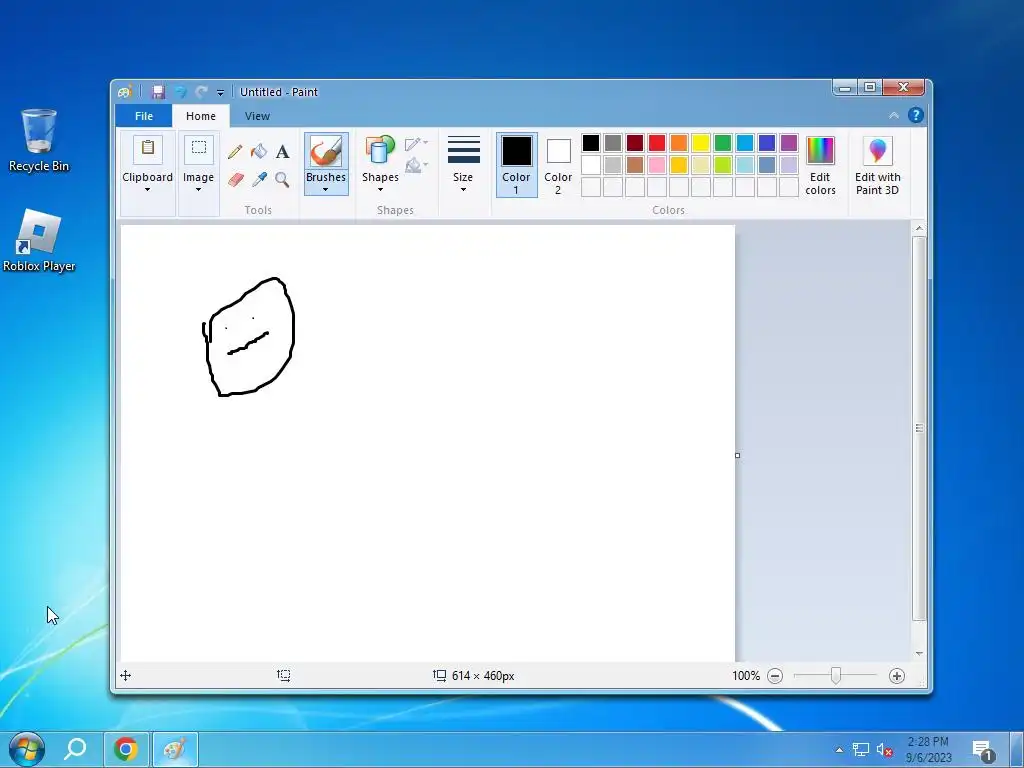Image resolution: width=1024 pixels, height=768 pixels.
Task: Show hidden tray icons arrow
Action: click(839, 750)
